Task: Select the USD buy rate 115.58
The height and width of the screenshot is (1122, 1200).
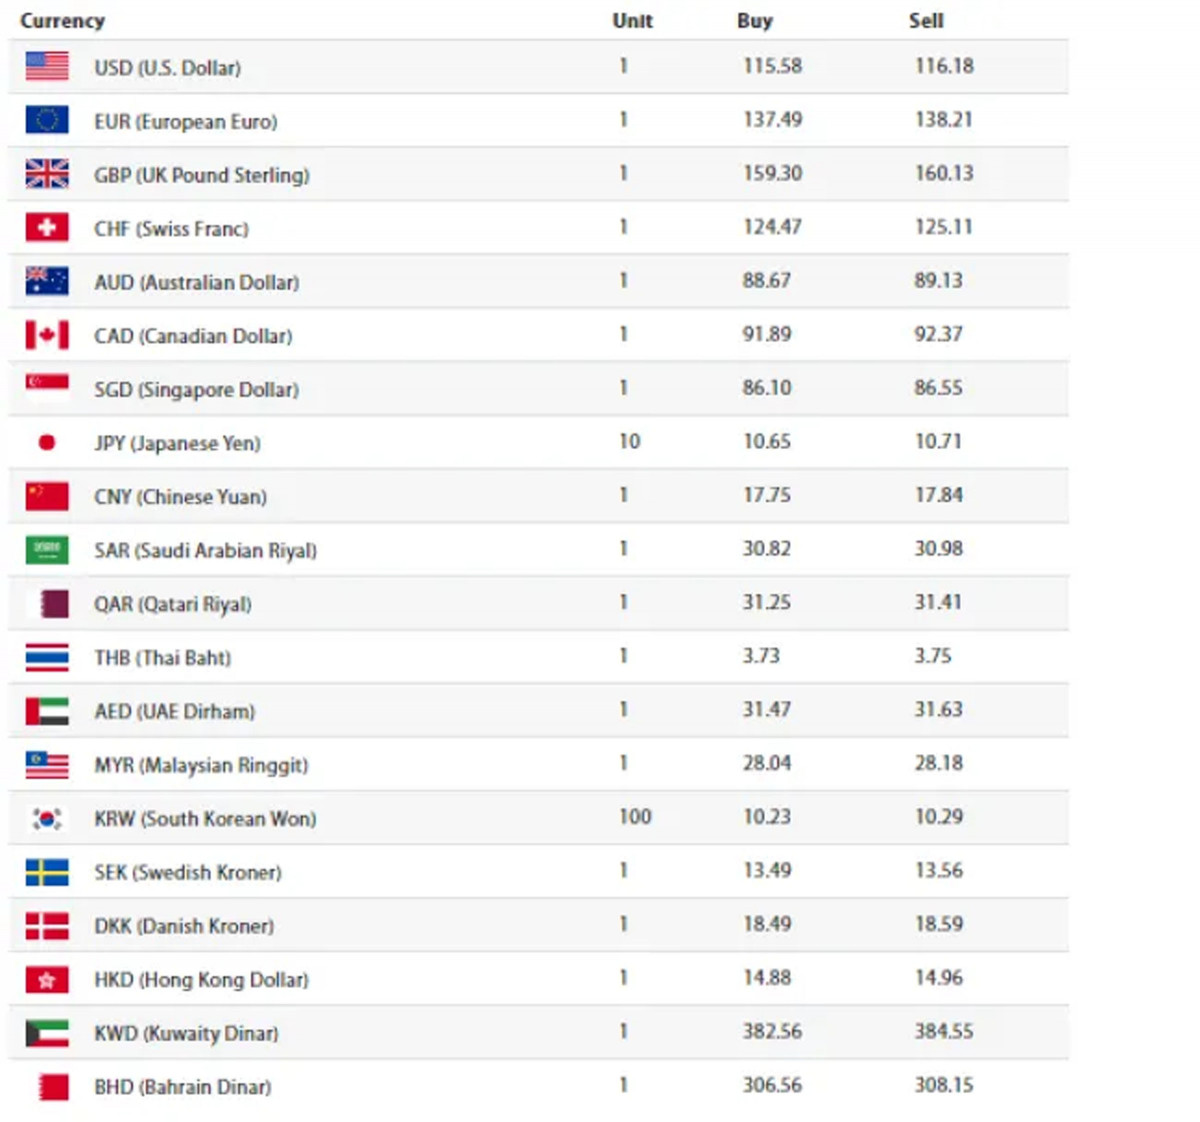Action: [x=772, y=66]
